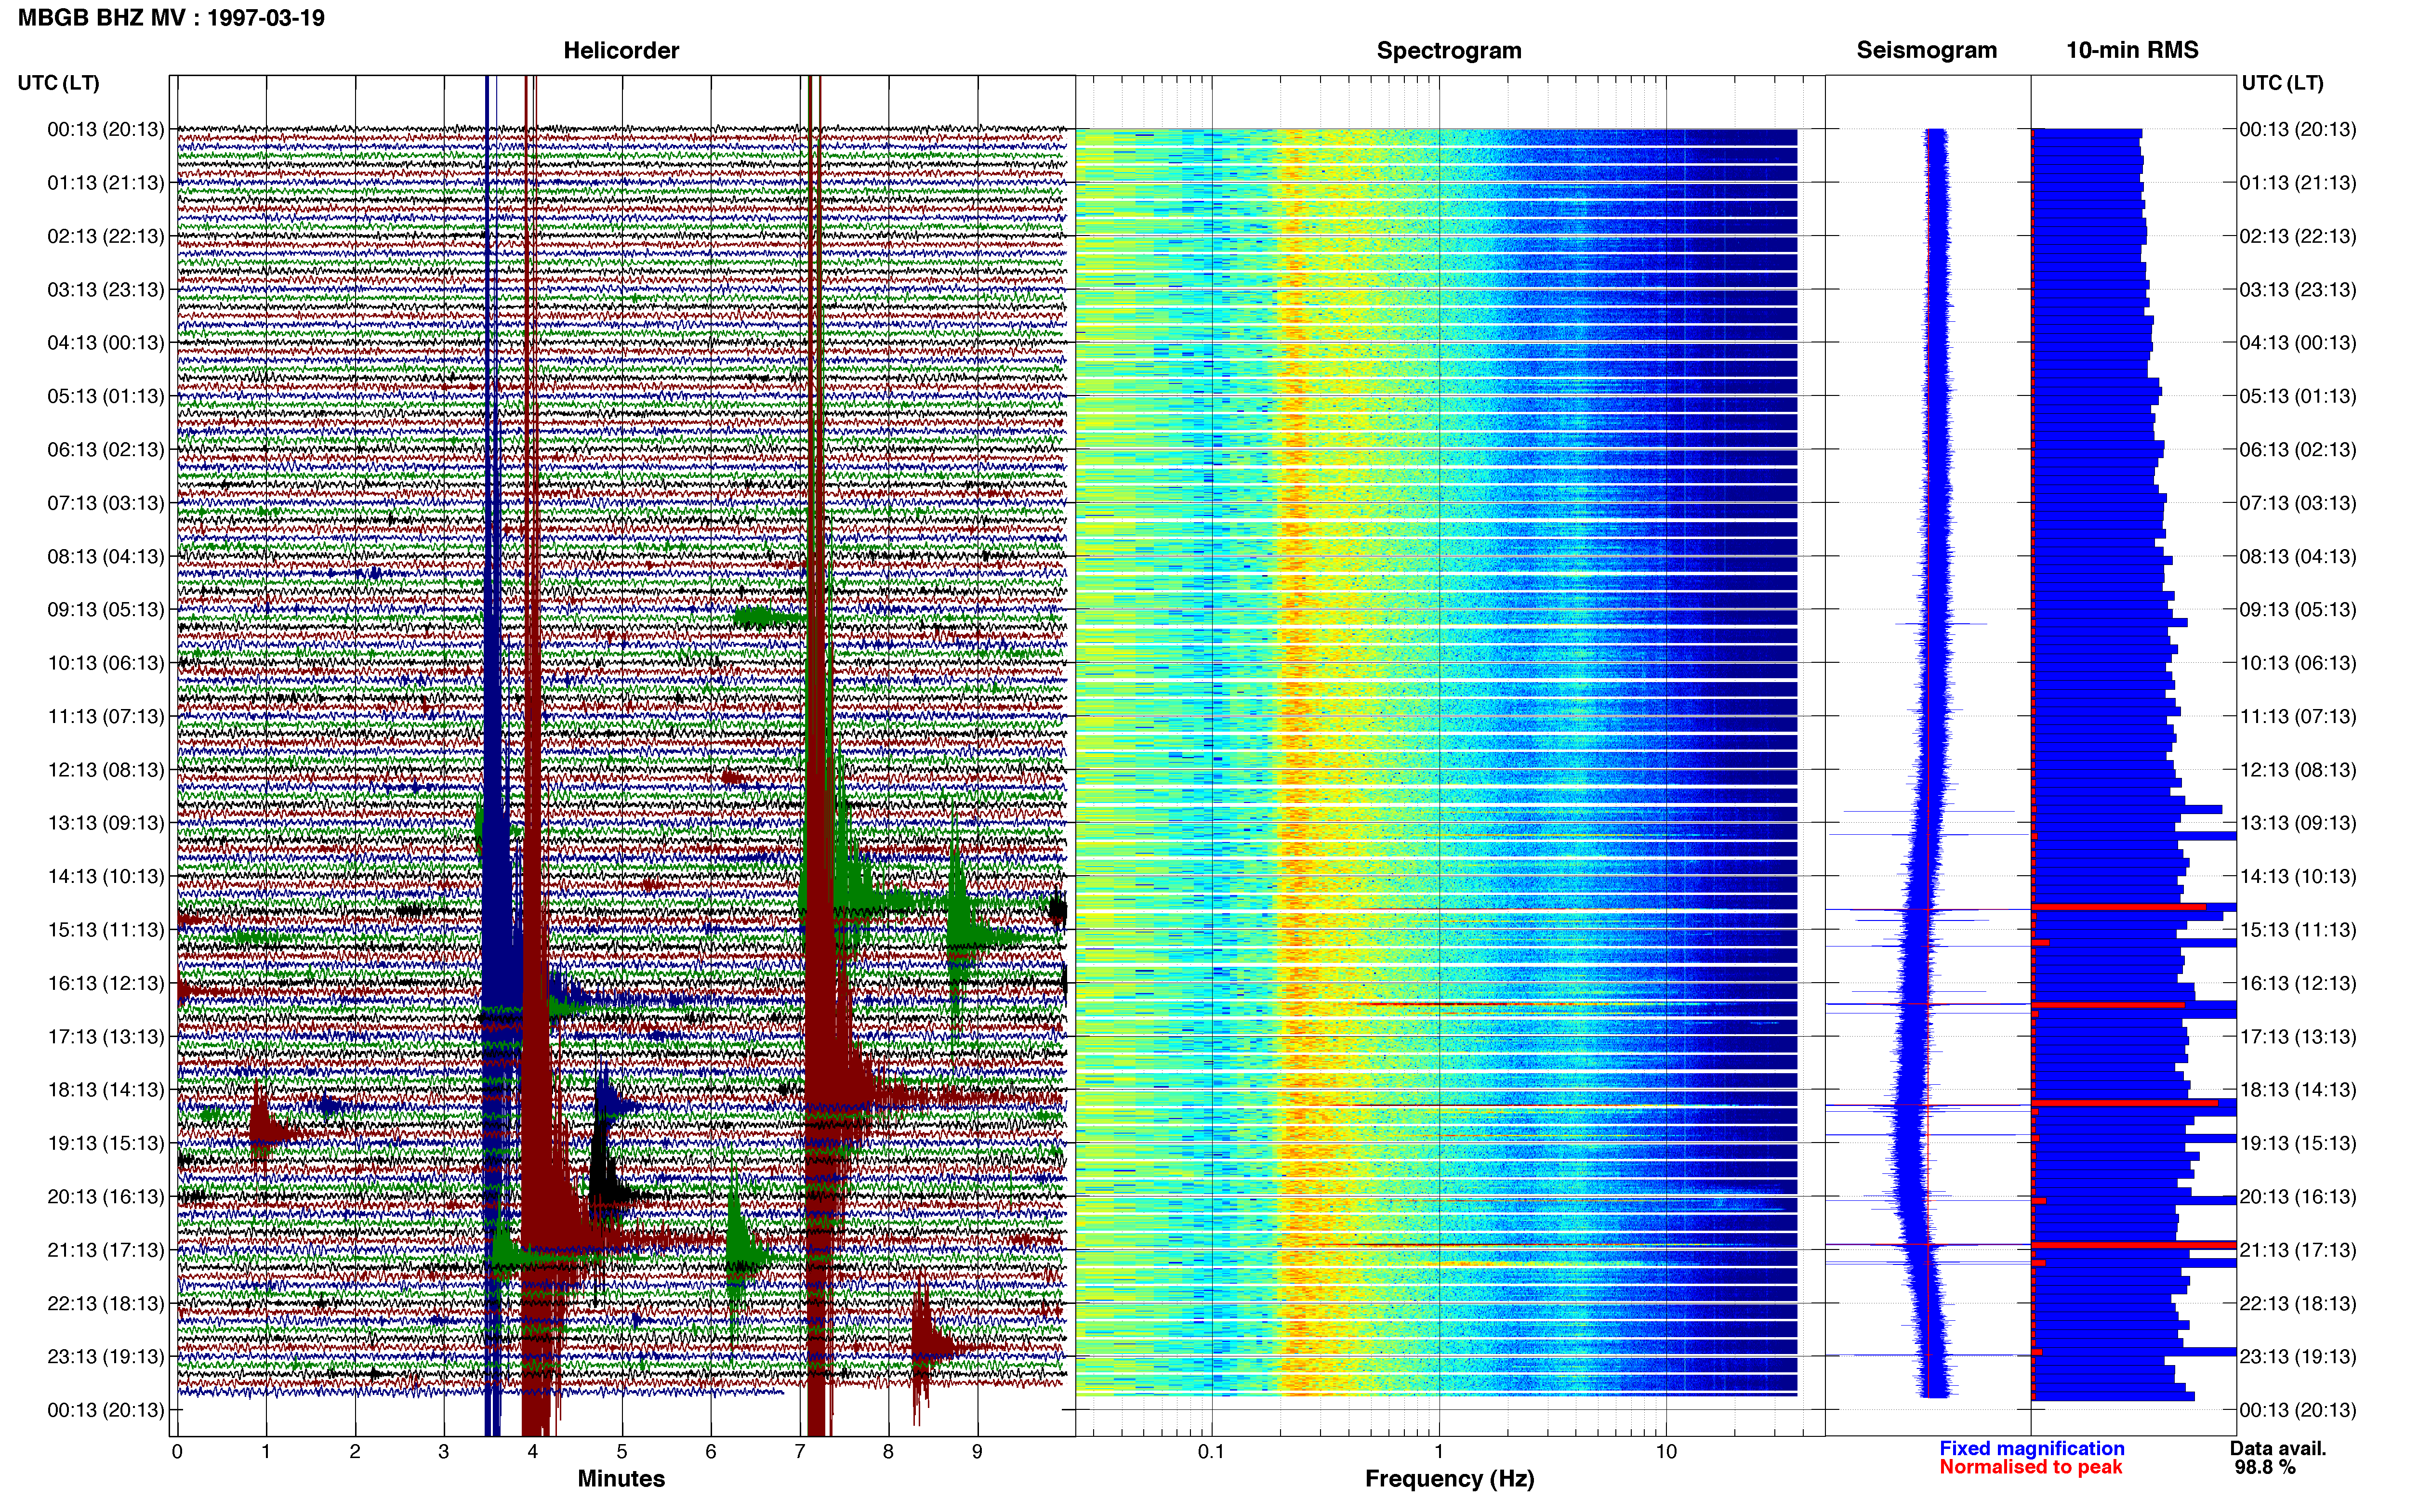Click the right '15:13 (11:13)' time label
Viewport: 2418px width, 1512px height.
point(2298,930)
